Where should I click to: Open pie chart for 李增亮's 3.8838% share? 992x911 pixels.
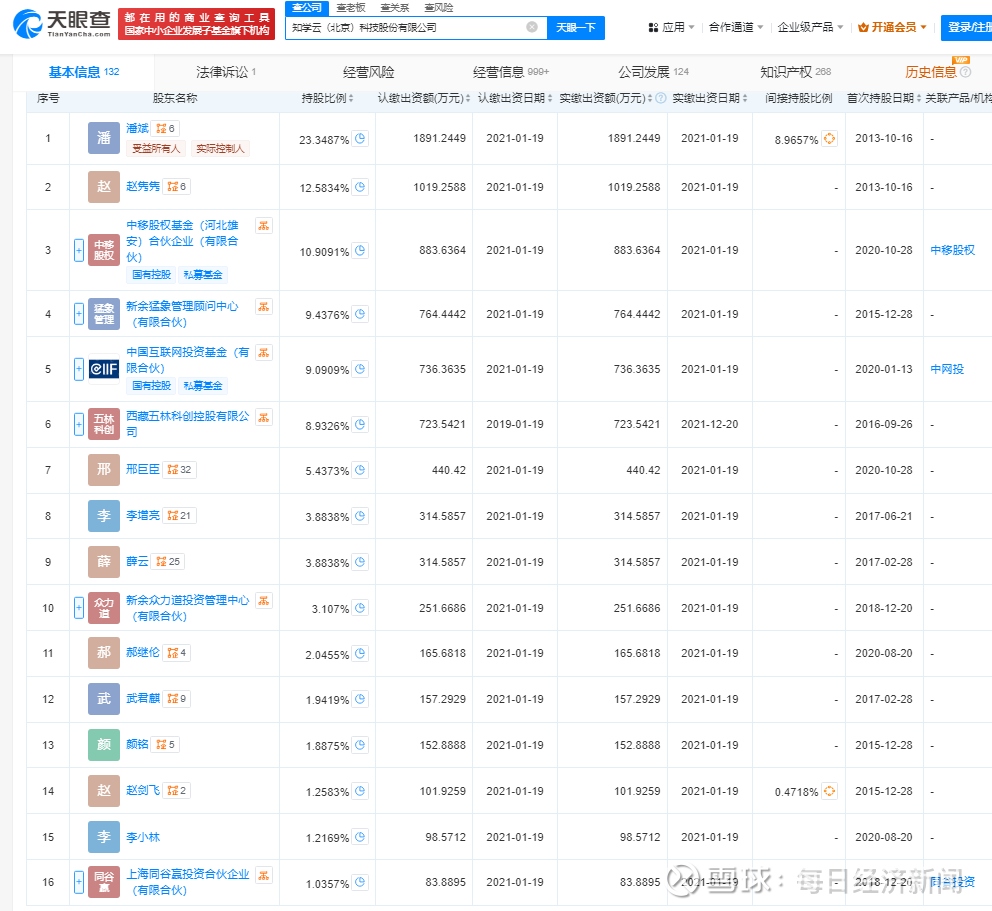click(x=360, y=516)
